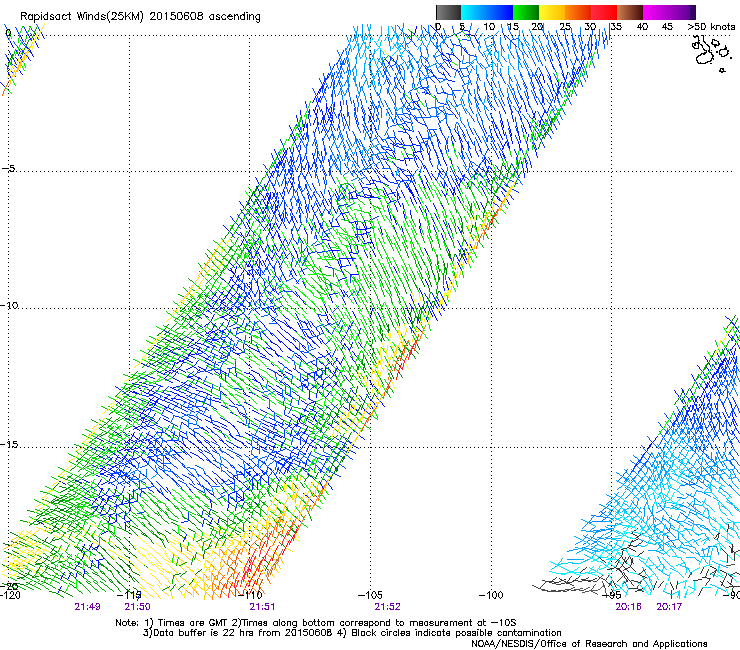Click the '>50 knots' legend label
The width and height of the screenshot is (740, 650).
coord(711,27)
